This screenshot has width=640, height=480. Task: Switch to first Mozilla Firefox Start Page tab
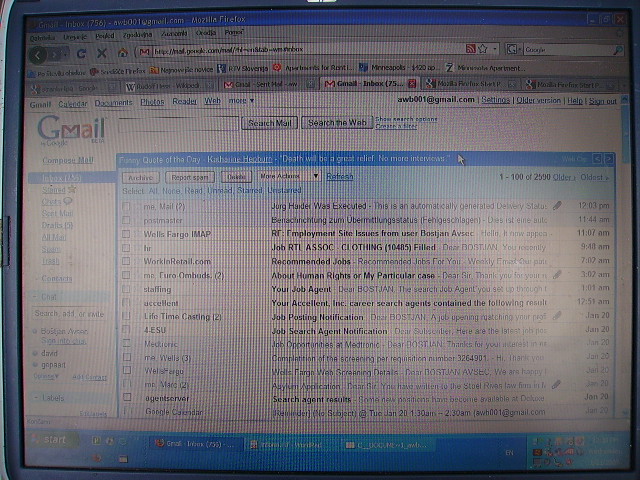470,84
